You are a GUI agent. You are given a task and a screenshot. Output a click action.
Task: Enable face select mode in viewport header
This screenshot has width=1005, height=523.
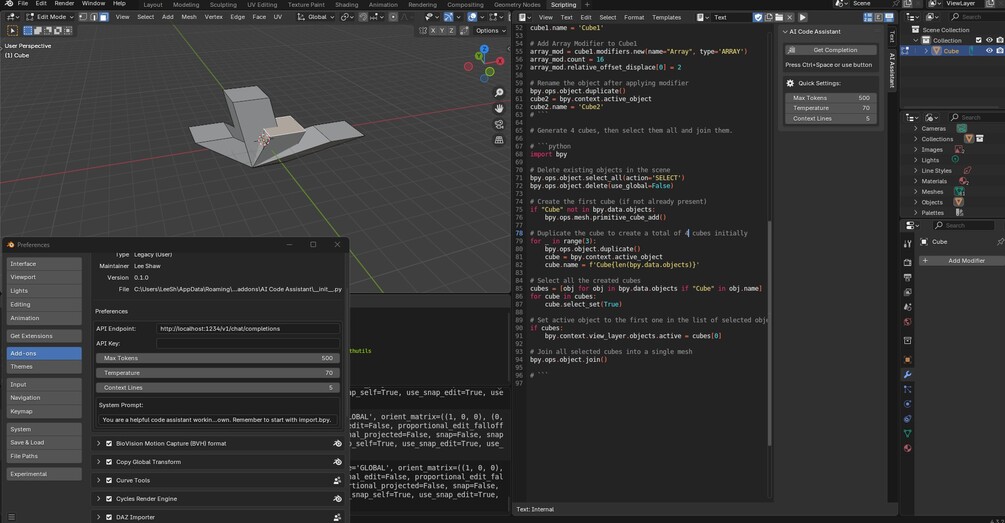pyautogui.click(x=104, y=17)
